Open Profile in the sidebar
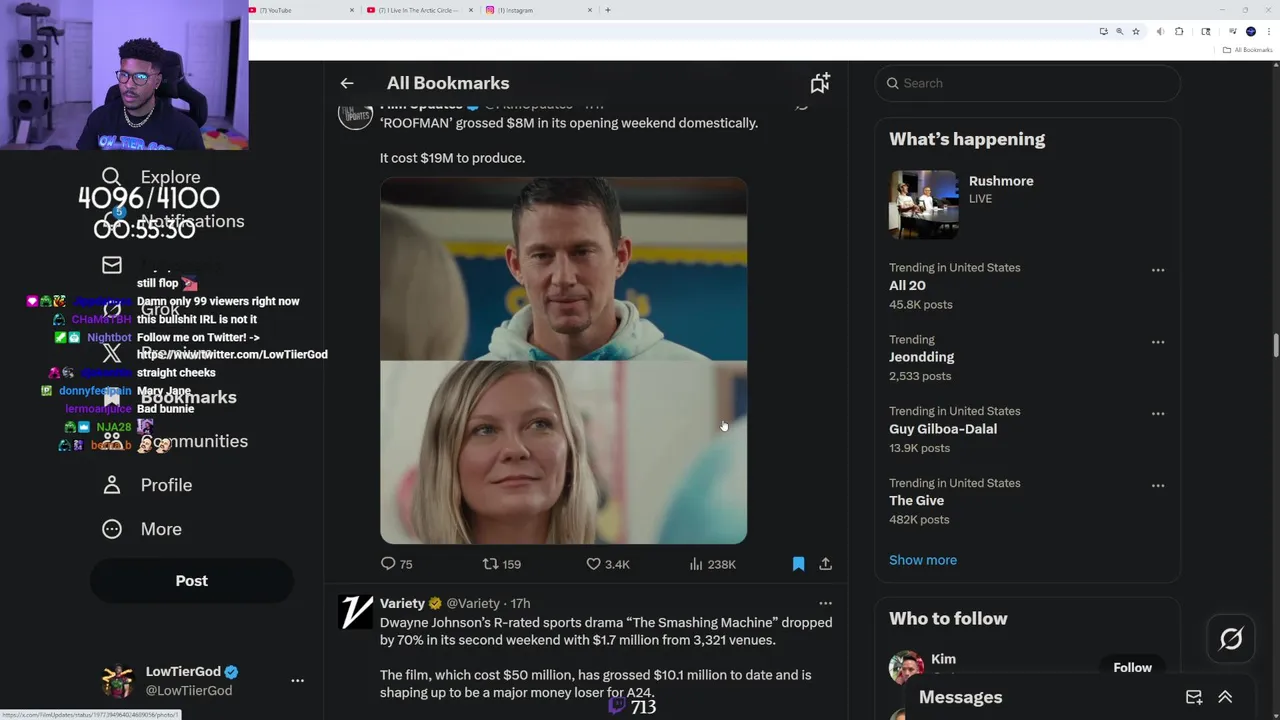 click(147, 485)
